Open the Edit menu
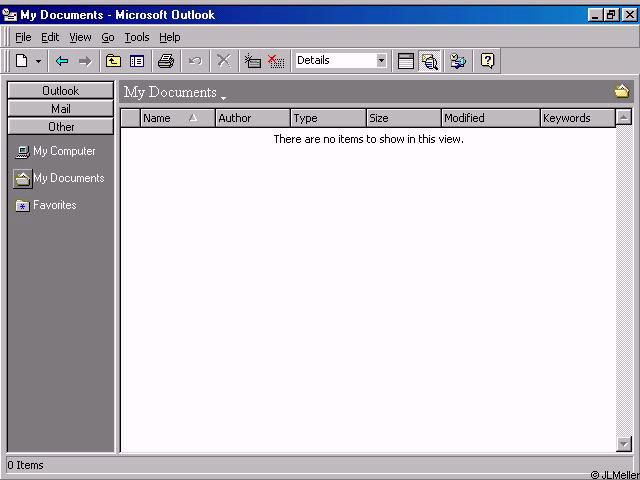Image resolution: width=640 pixels, height=480 pixels. point(50,38)
